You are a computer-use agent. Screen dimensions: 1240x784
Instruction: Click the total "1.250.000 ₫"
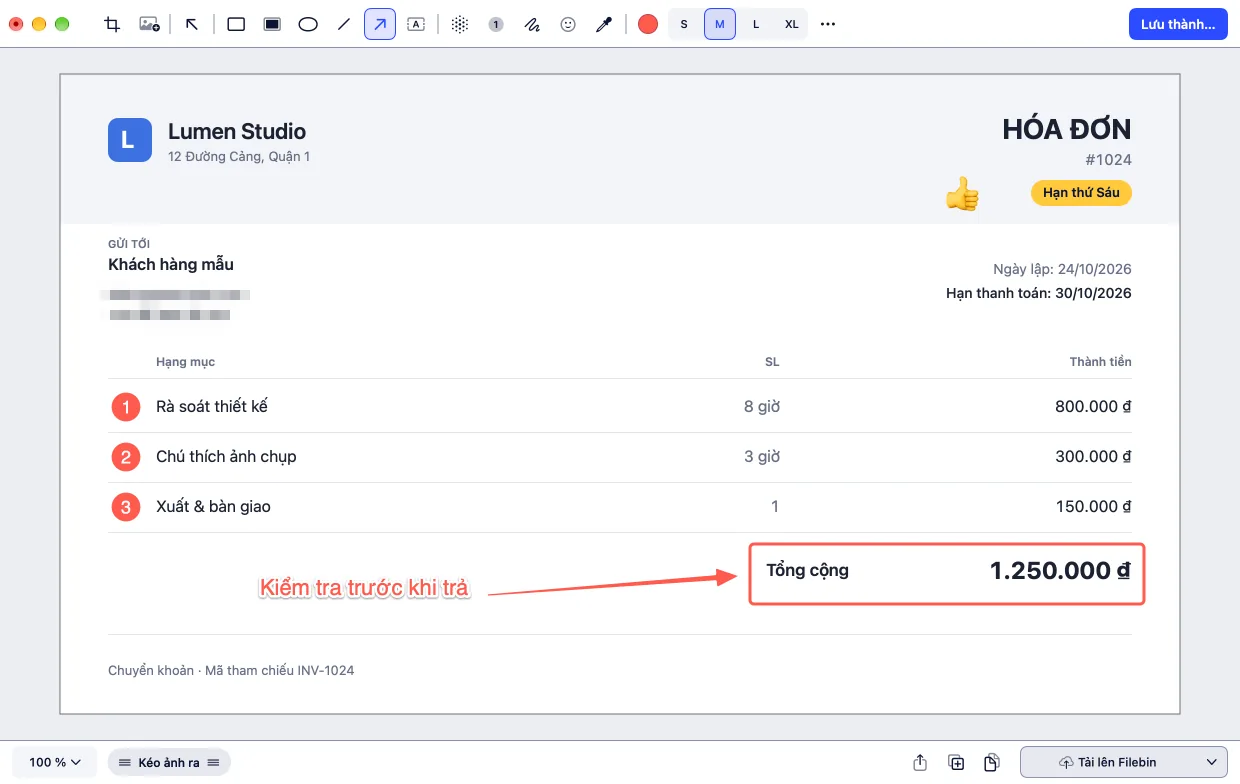(1060, 571)
